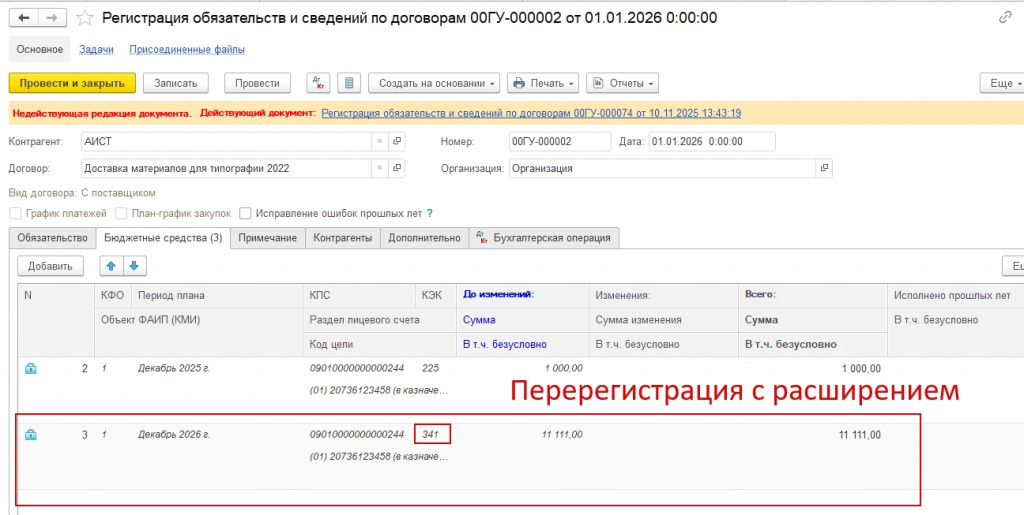The width and height of the screenshot is (1024, 515).
Task: Enable План-график закупок checkbox
Action: point(121,213)
